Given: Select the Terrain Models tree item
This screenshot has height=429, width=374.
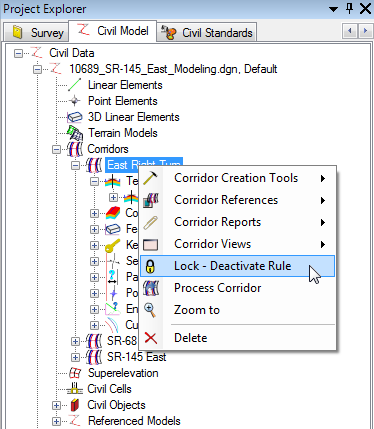Looking at the screenshot, I should pos(123,133).
